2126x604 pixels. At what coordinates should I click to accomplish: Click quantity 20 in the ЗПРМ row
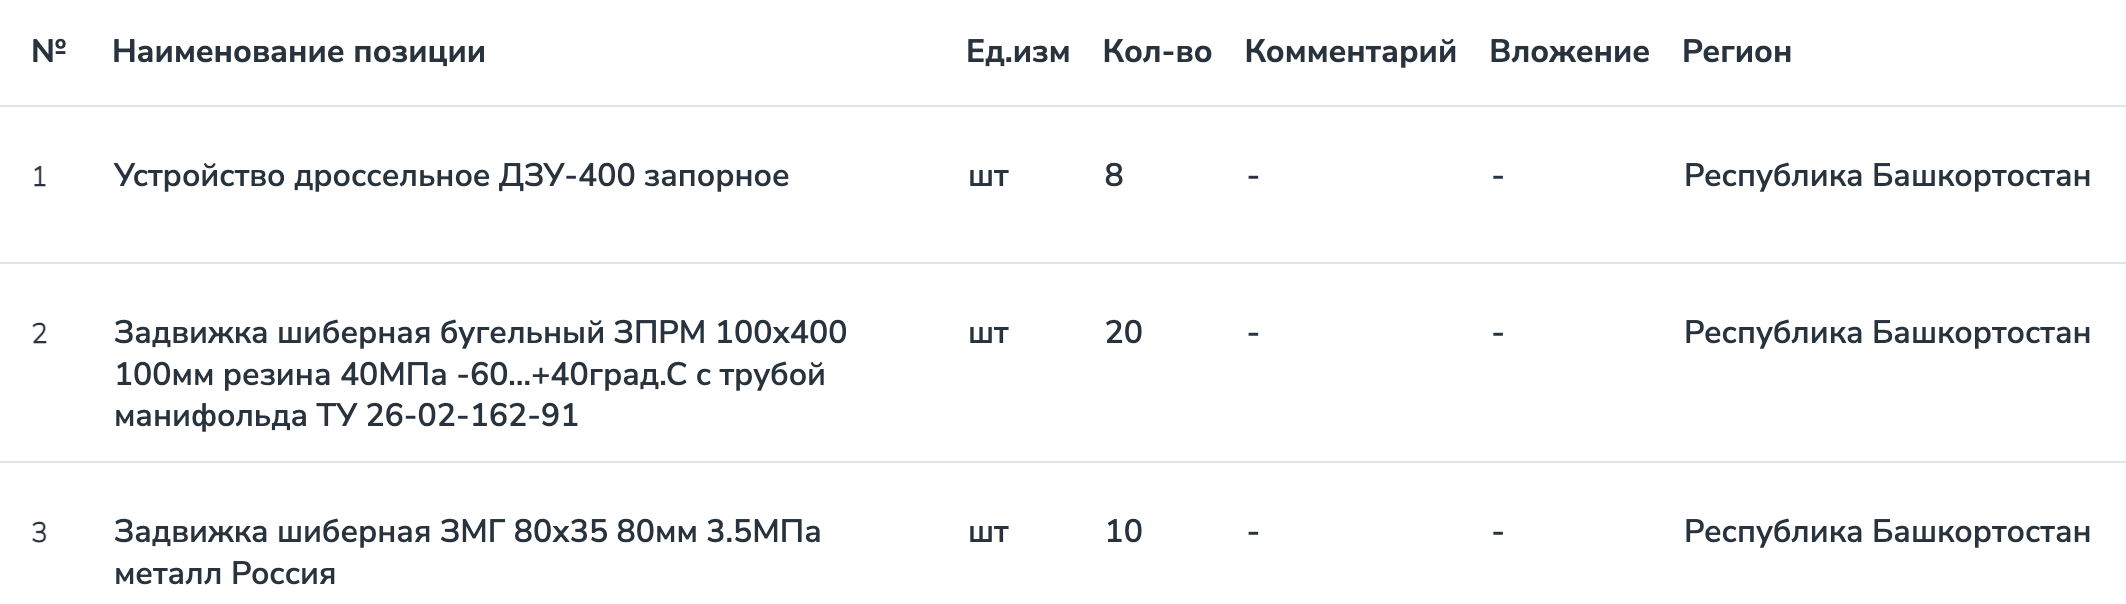coord(1123,332)
